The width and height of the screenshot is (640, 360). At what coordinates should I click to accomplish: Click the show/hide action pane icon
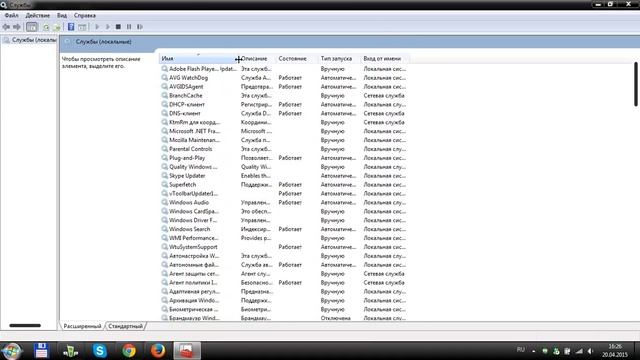(x=82, y=27)
